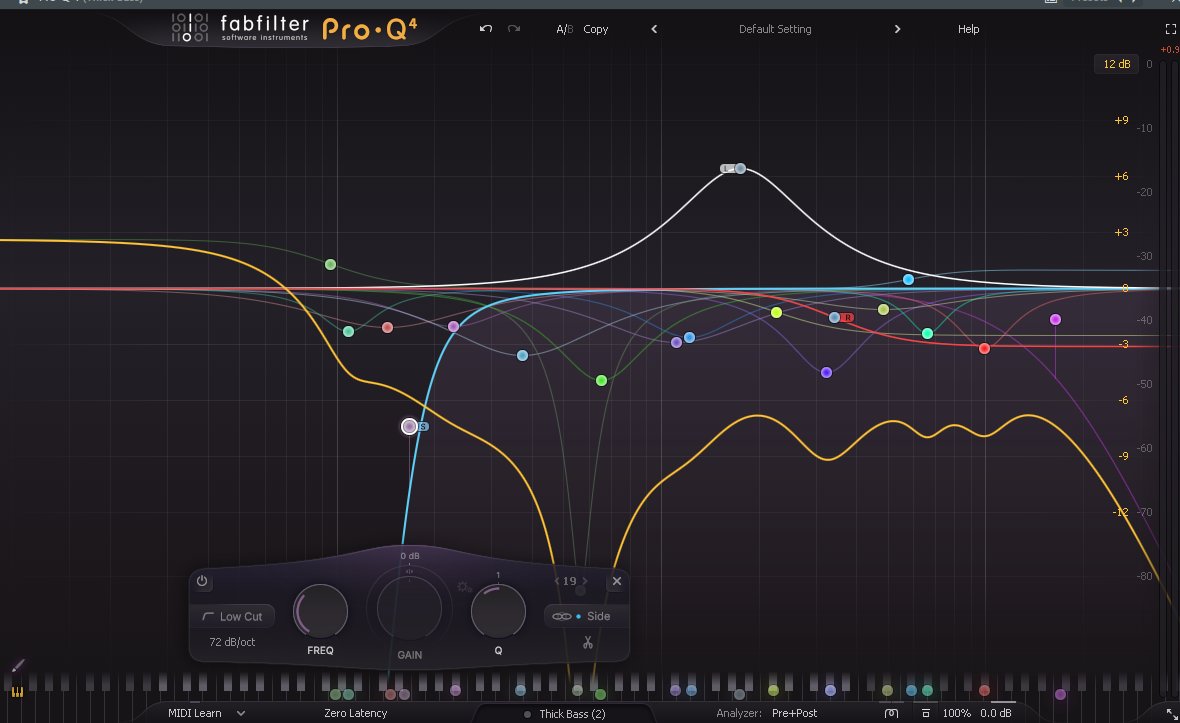Select the band node marked R

(x=835, y=317)
